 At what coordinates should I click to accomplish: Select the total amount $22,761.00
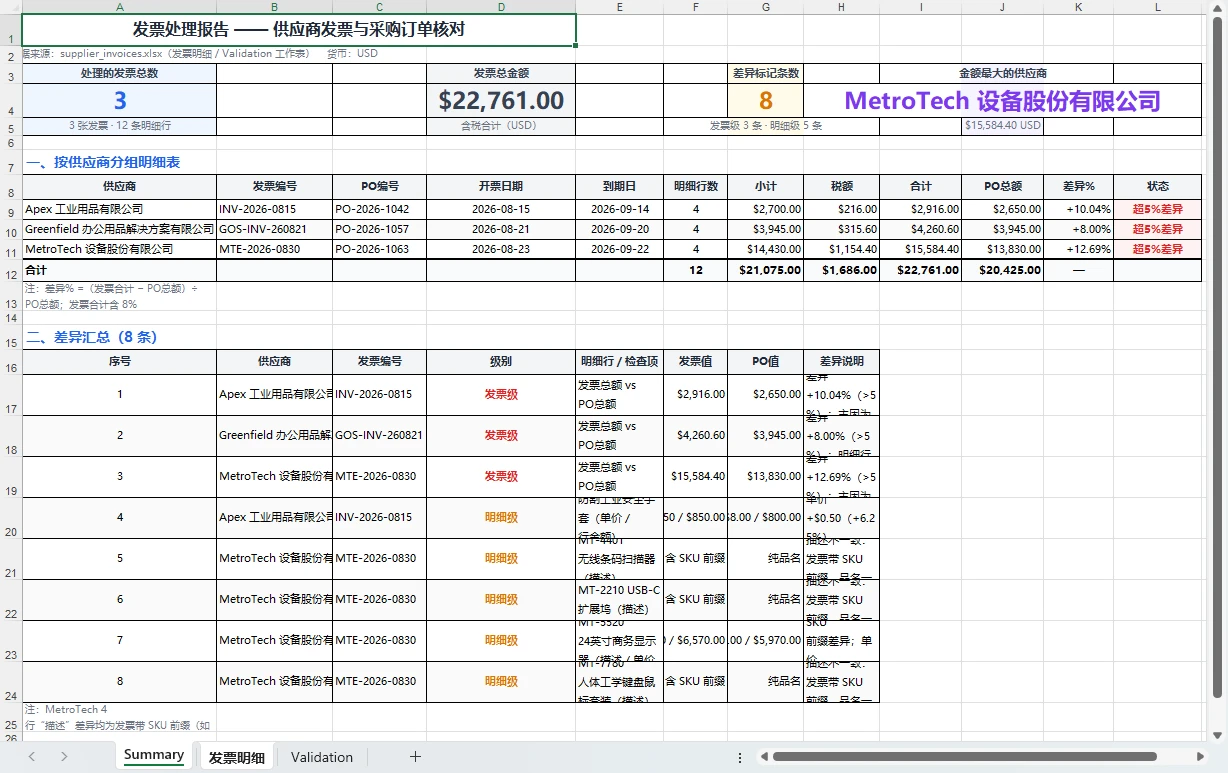coord(501,100)
